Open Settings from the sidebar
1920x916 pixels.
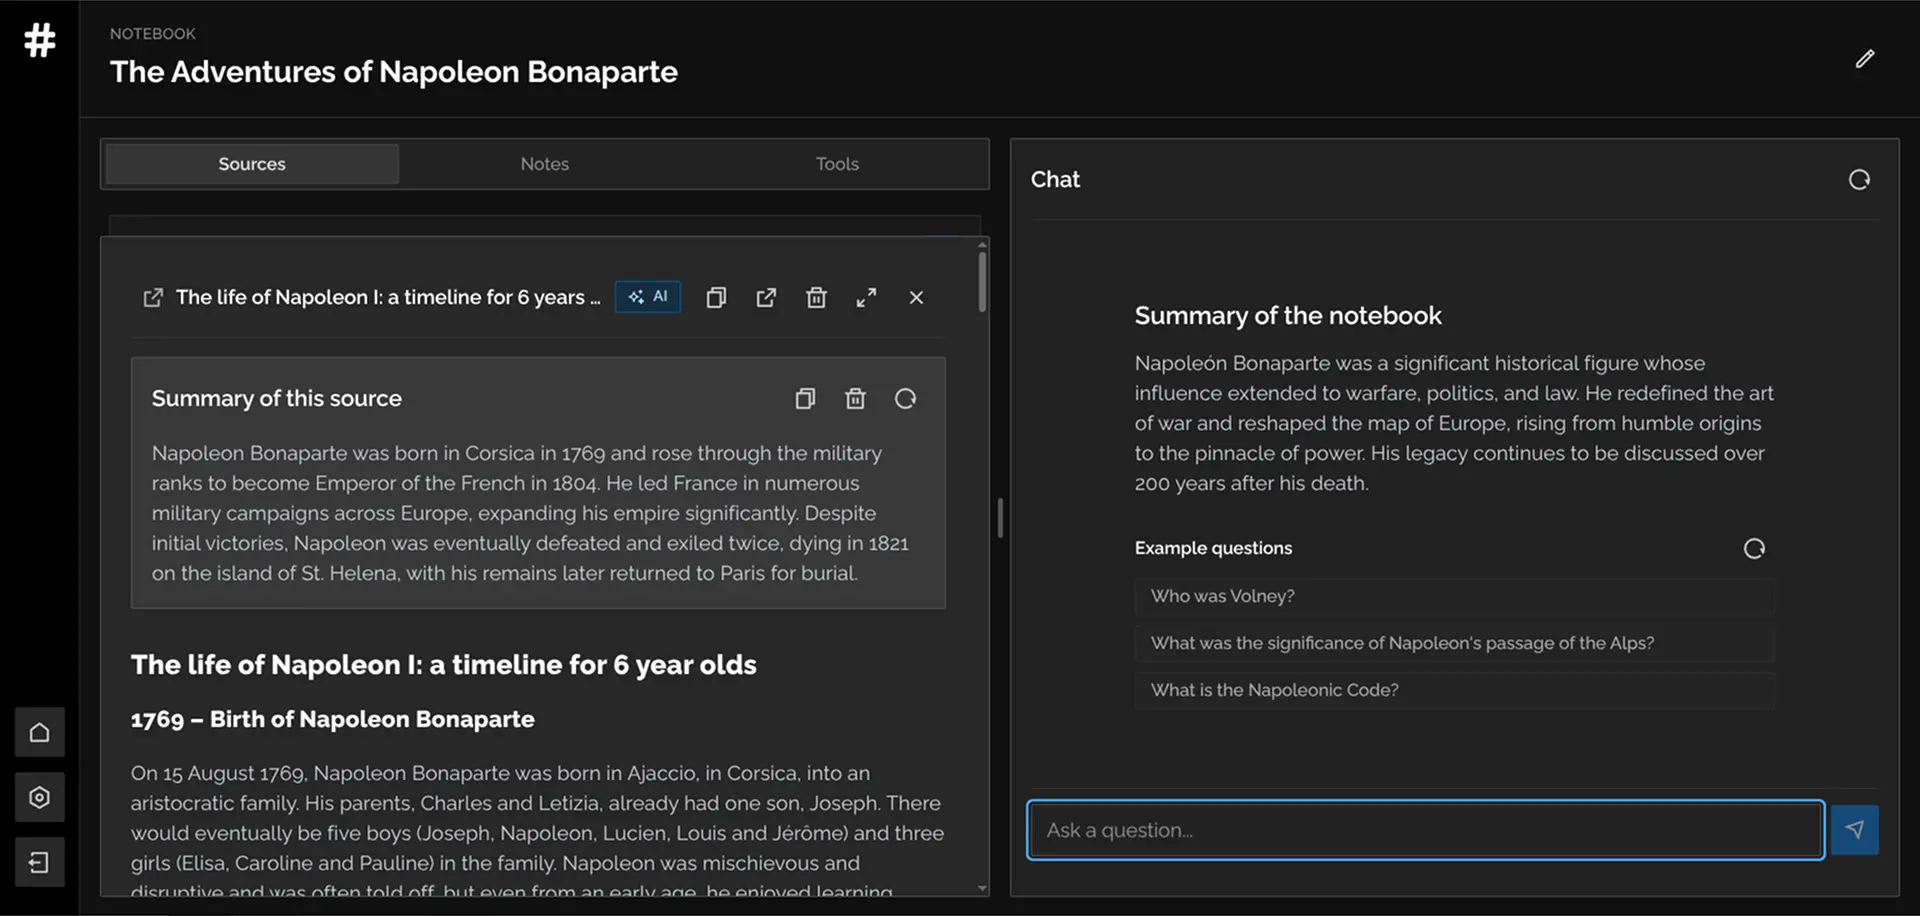(x=39, y=797)
